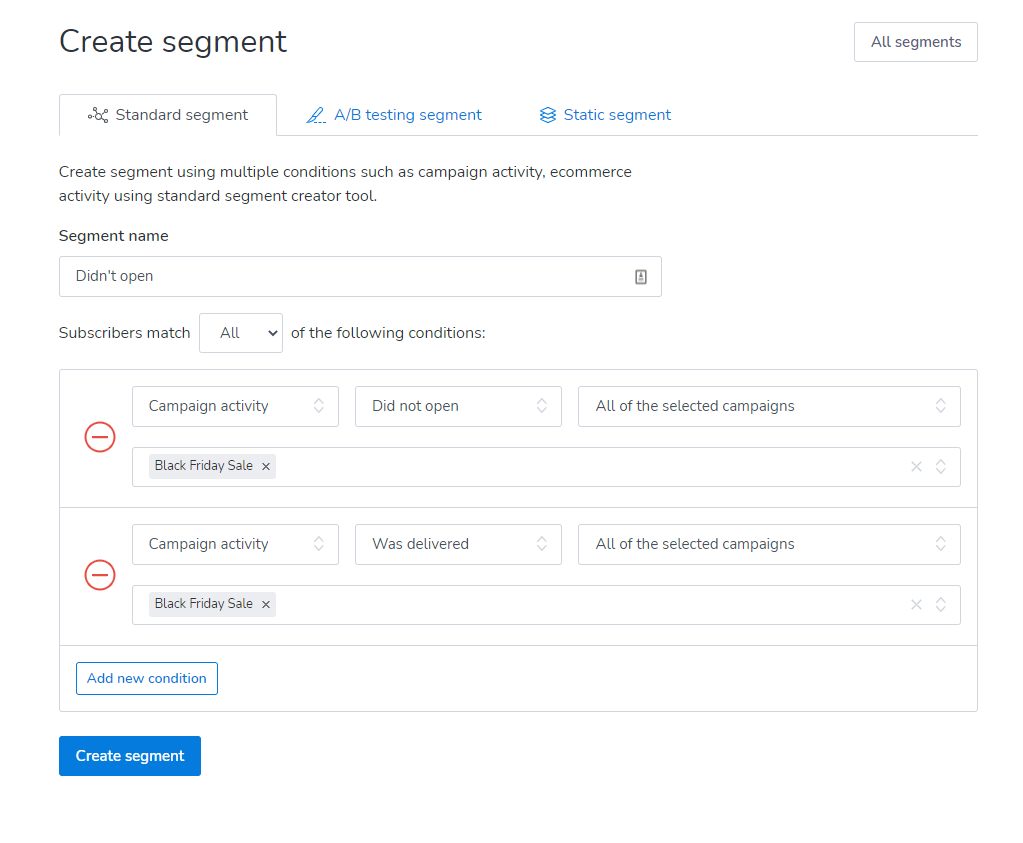Open the second Campaign activity dropdown
The height and width of the screenshot is (843, 1023).
(235, 544)
